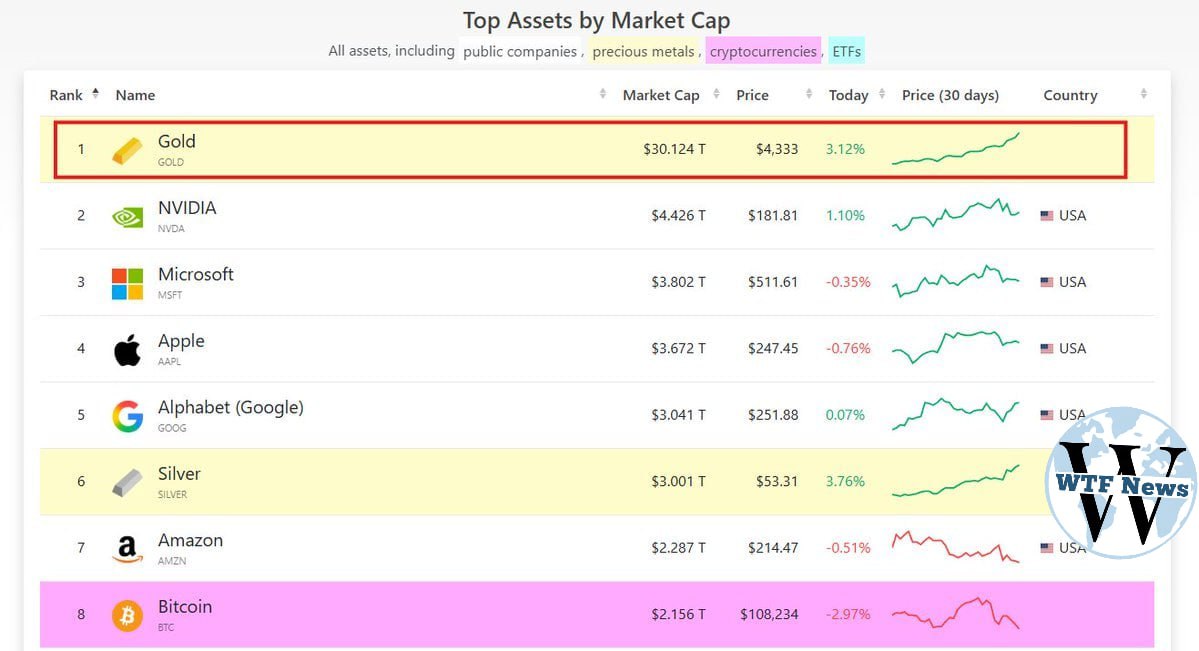
Task: Click the Apple logo icon
Action: (x=127, y=350)
